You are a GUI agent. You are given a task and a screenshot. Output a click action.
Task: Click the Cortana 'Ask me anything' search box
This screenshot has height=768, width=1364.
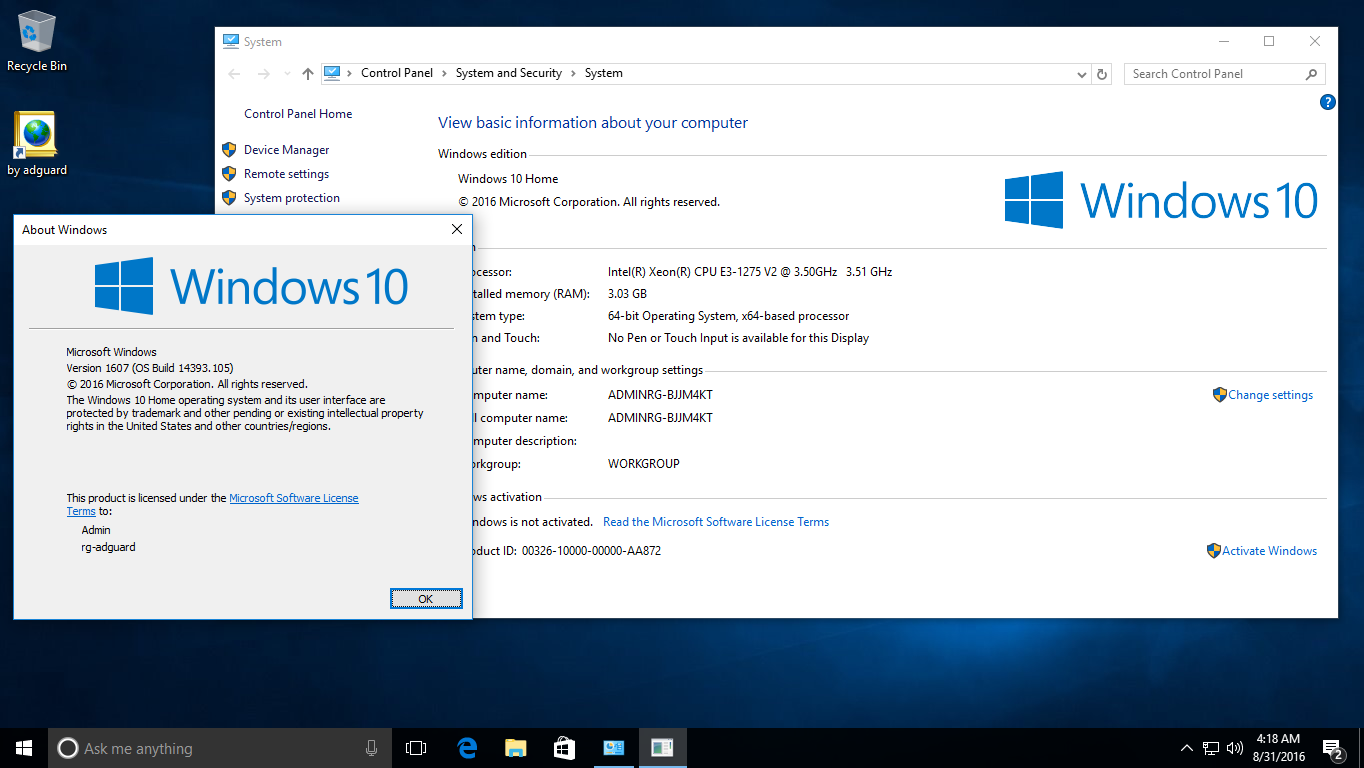(220, 748)
